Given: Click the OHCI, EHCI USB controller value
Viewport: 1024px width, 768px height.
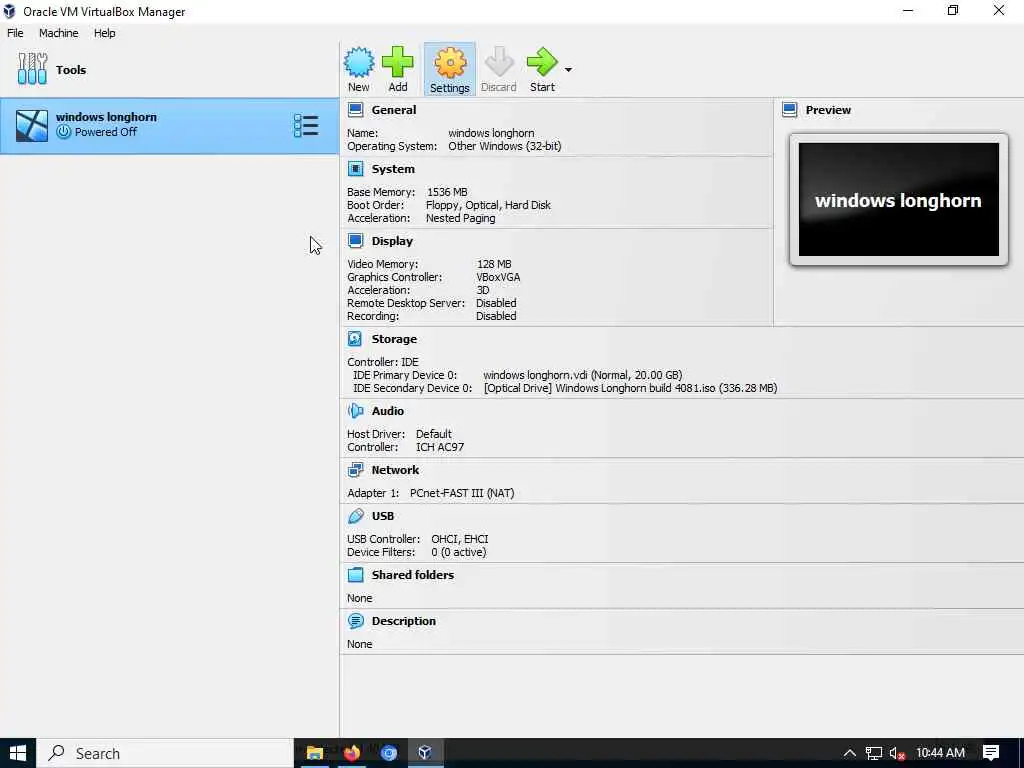Looking at the screenshot, I should [460, 539].
